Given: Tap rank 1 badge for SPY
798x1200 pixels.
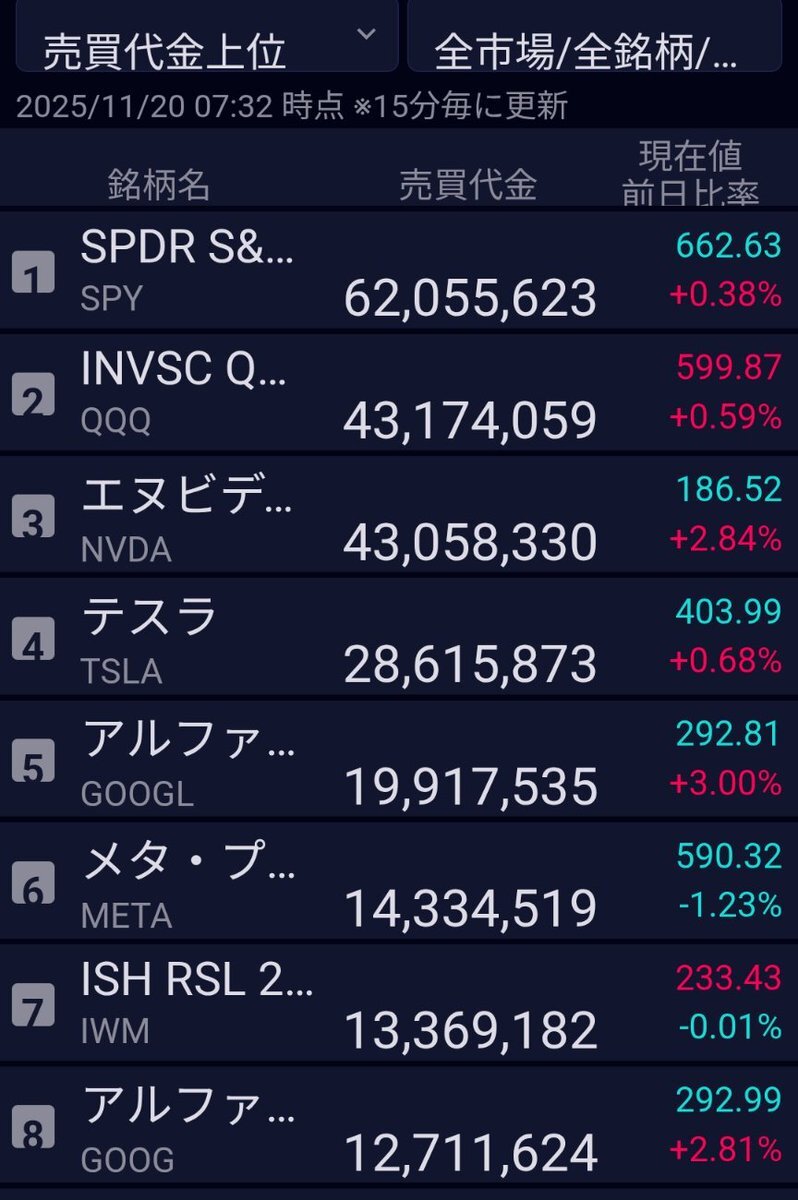Looking at the screenshot, I should tap(33, 274).
